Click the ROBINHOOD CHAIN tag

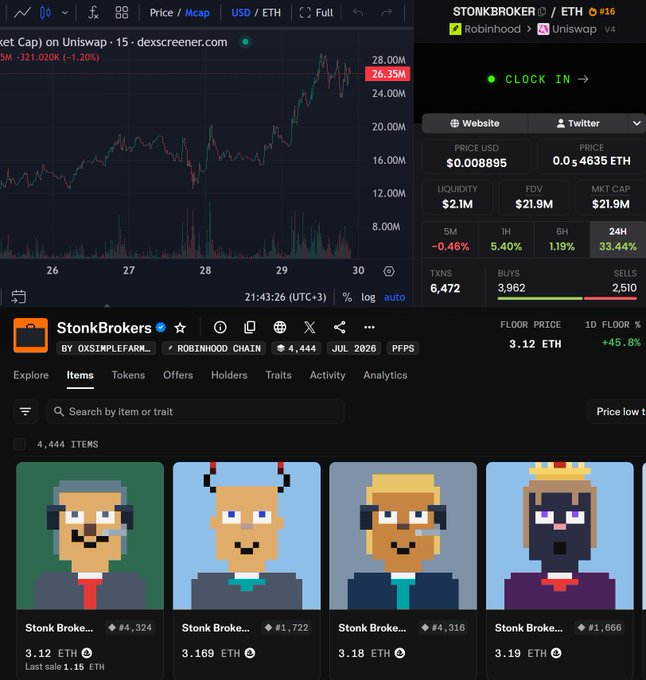coord(214,348)
